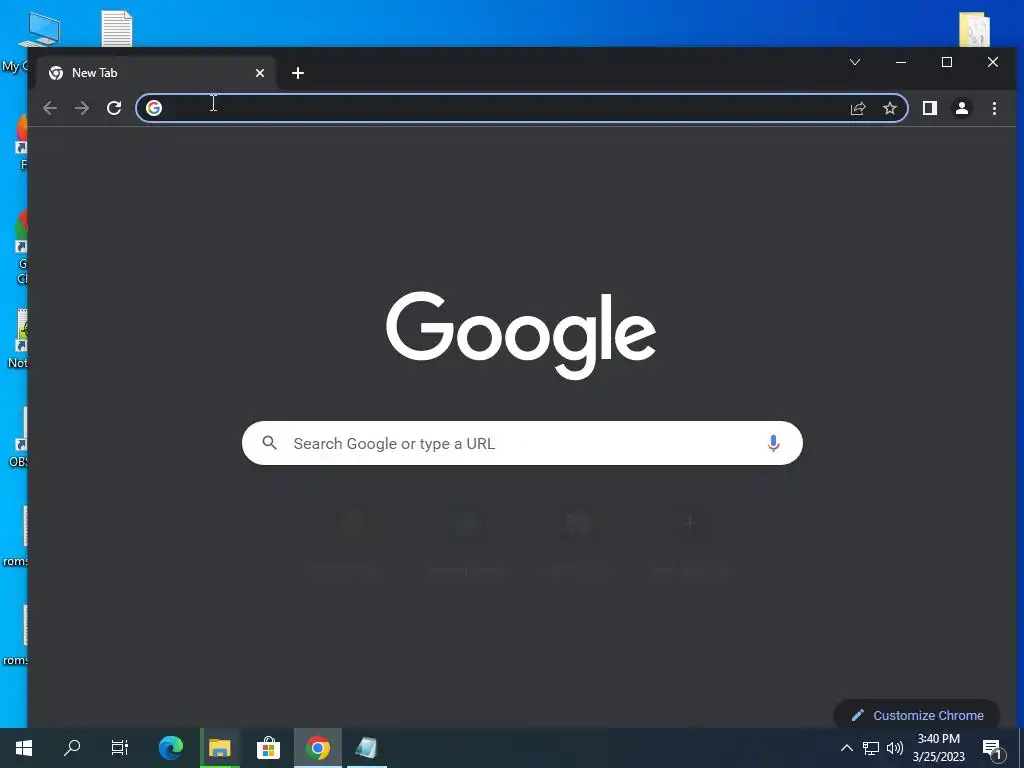The image size is (1024, 768).
Task: Select the text file icon on the desktop
Action: click(117, 29)
